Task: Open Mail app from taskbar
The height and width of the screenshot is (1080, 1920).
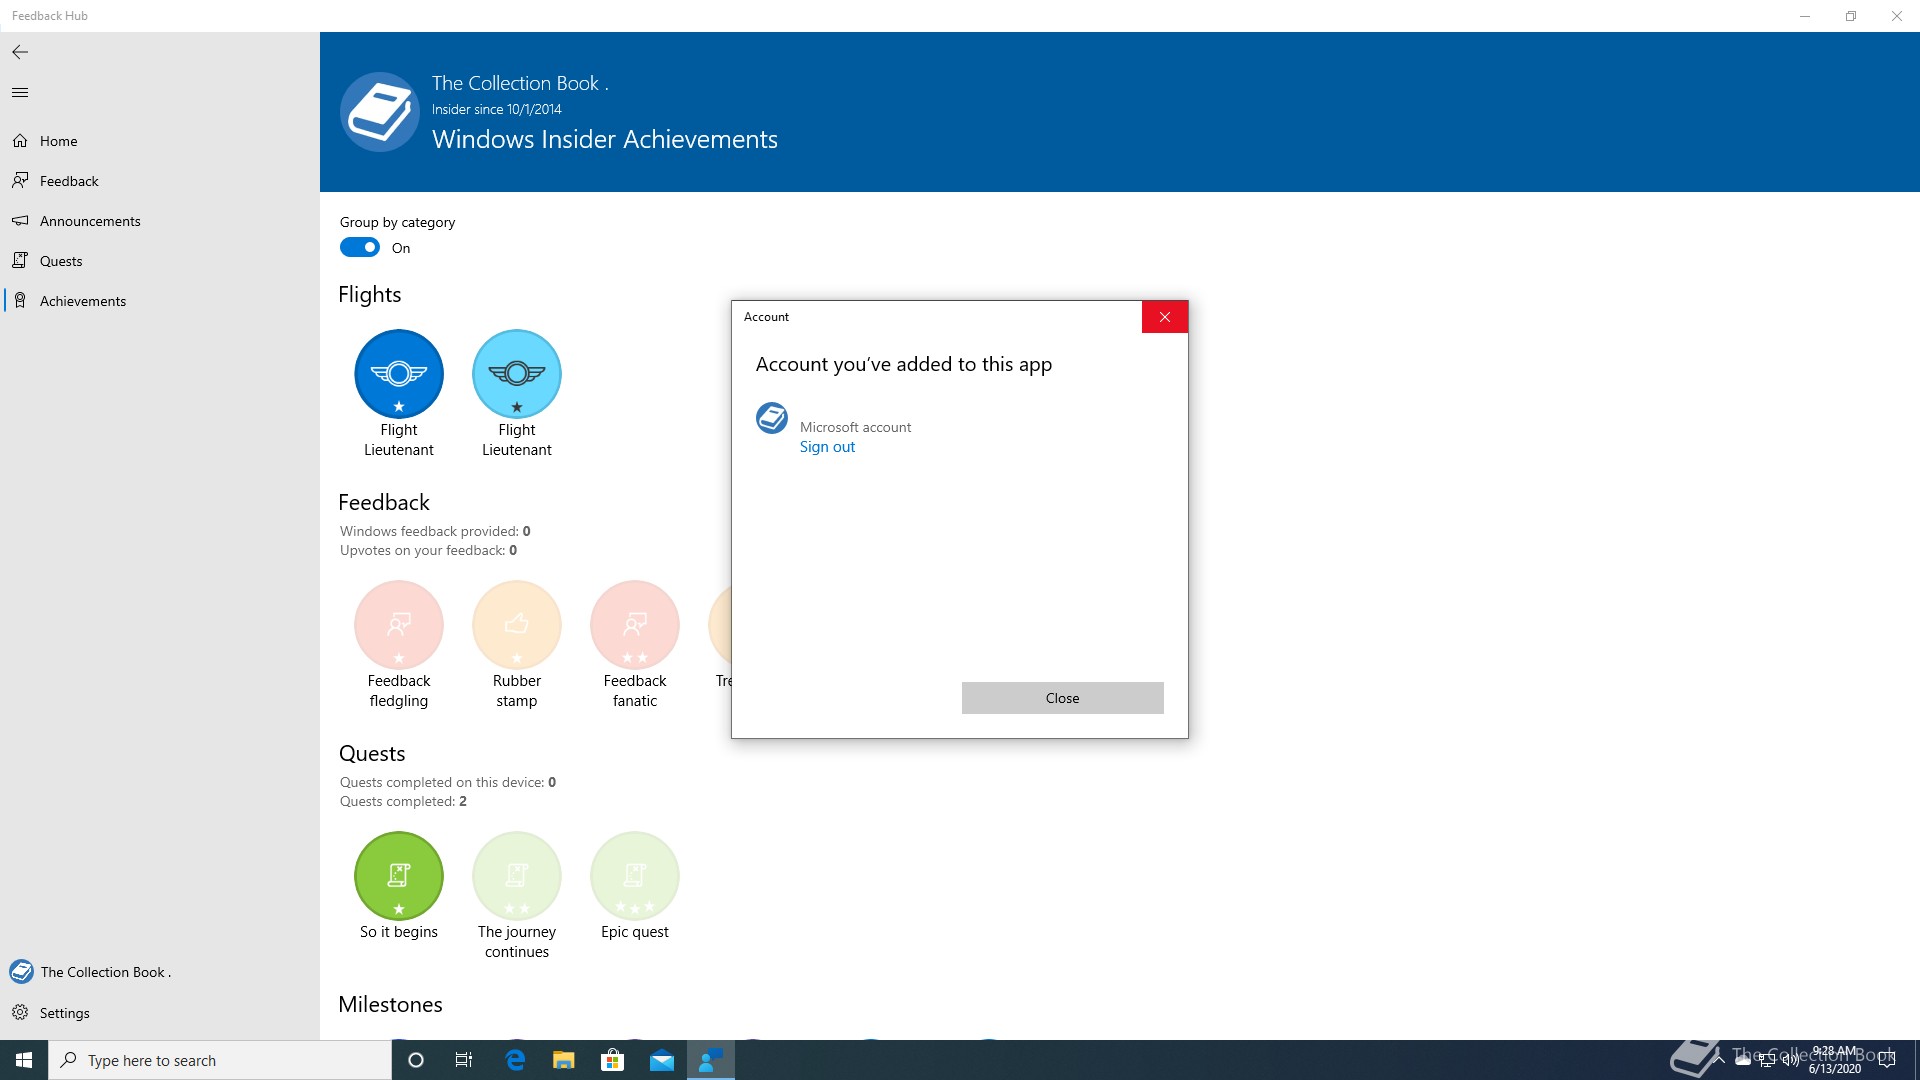Action: 662,1060
